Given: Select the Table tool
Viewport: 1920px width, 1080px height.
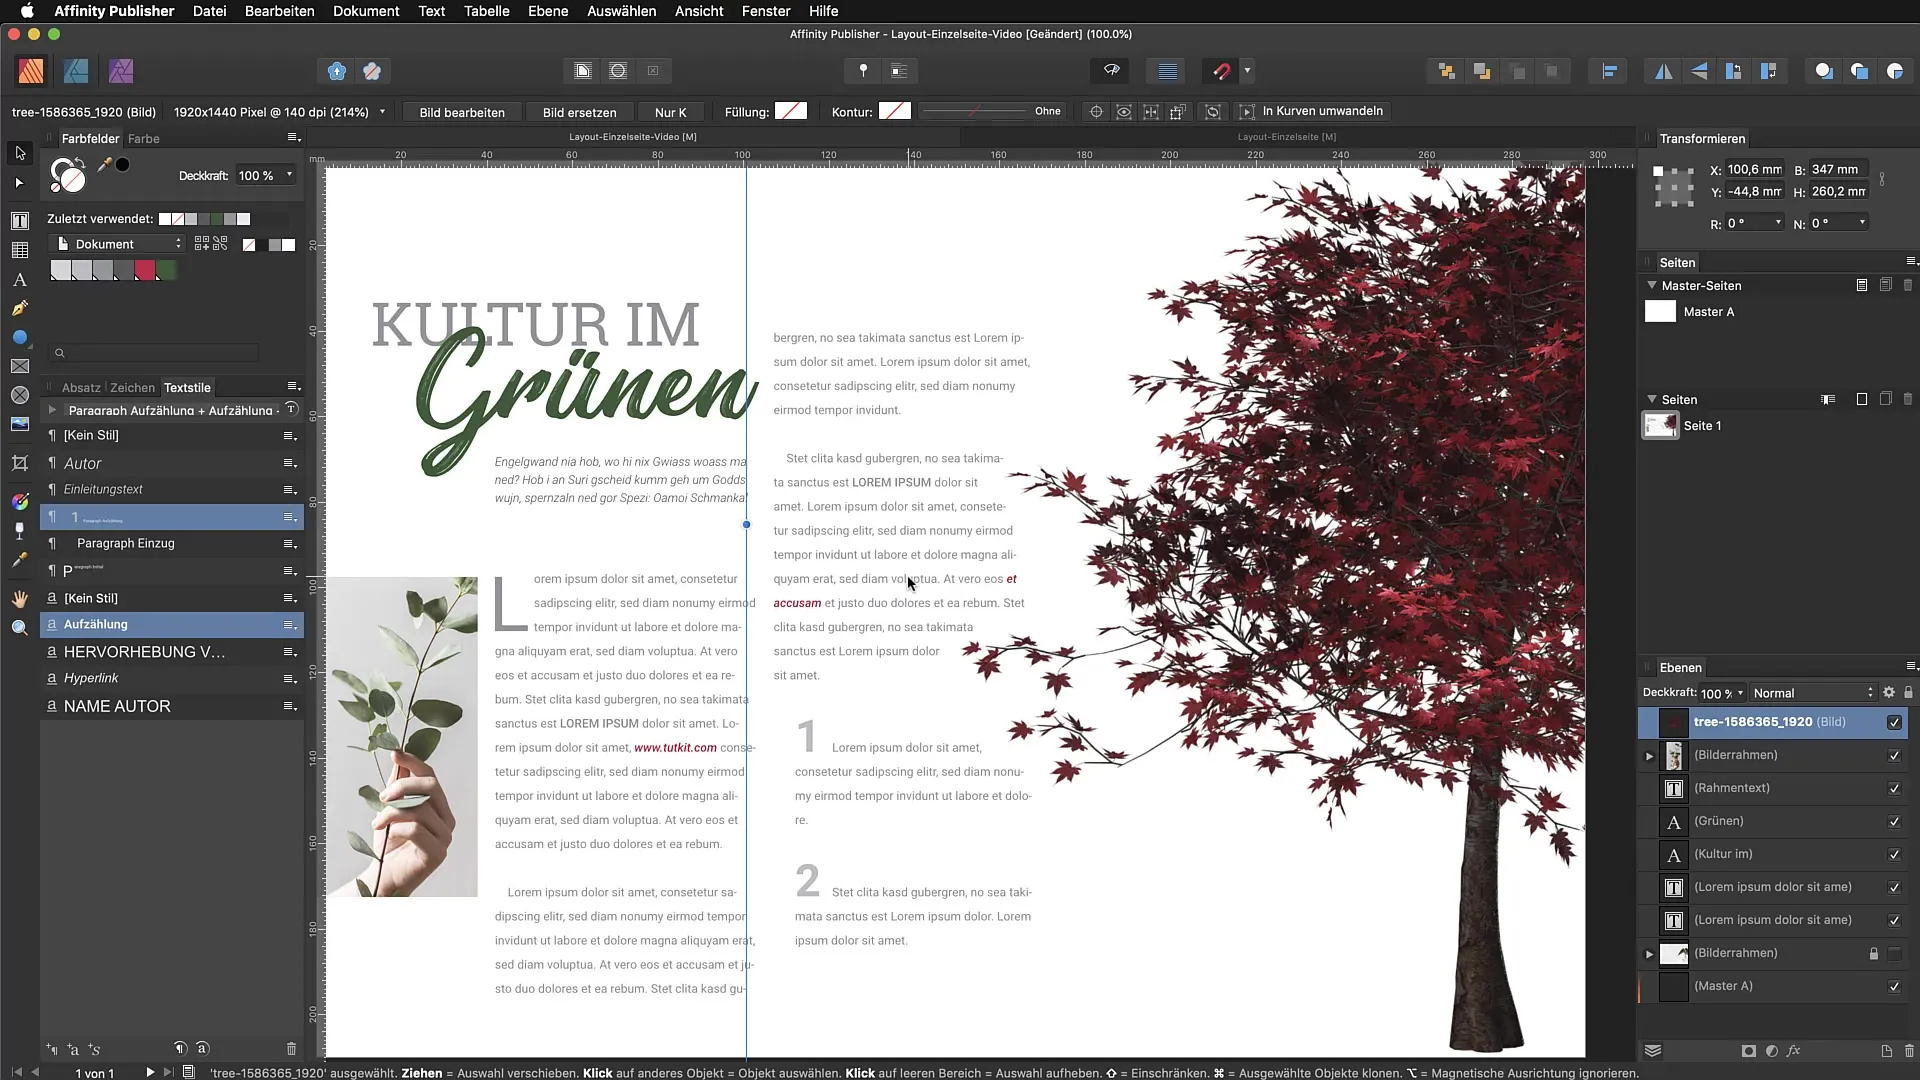Looking at the screenshot, I should (19, 250).
